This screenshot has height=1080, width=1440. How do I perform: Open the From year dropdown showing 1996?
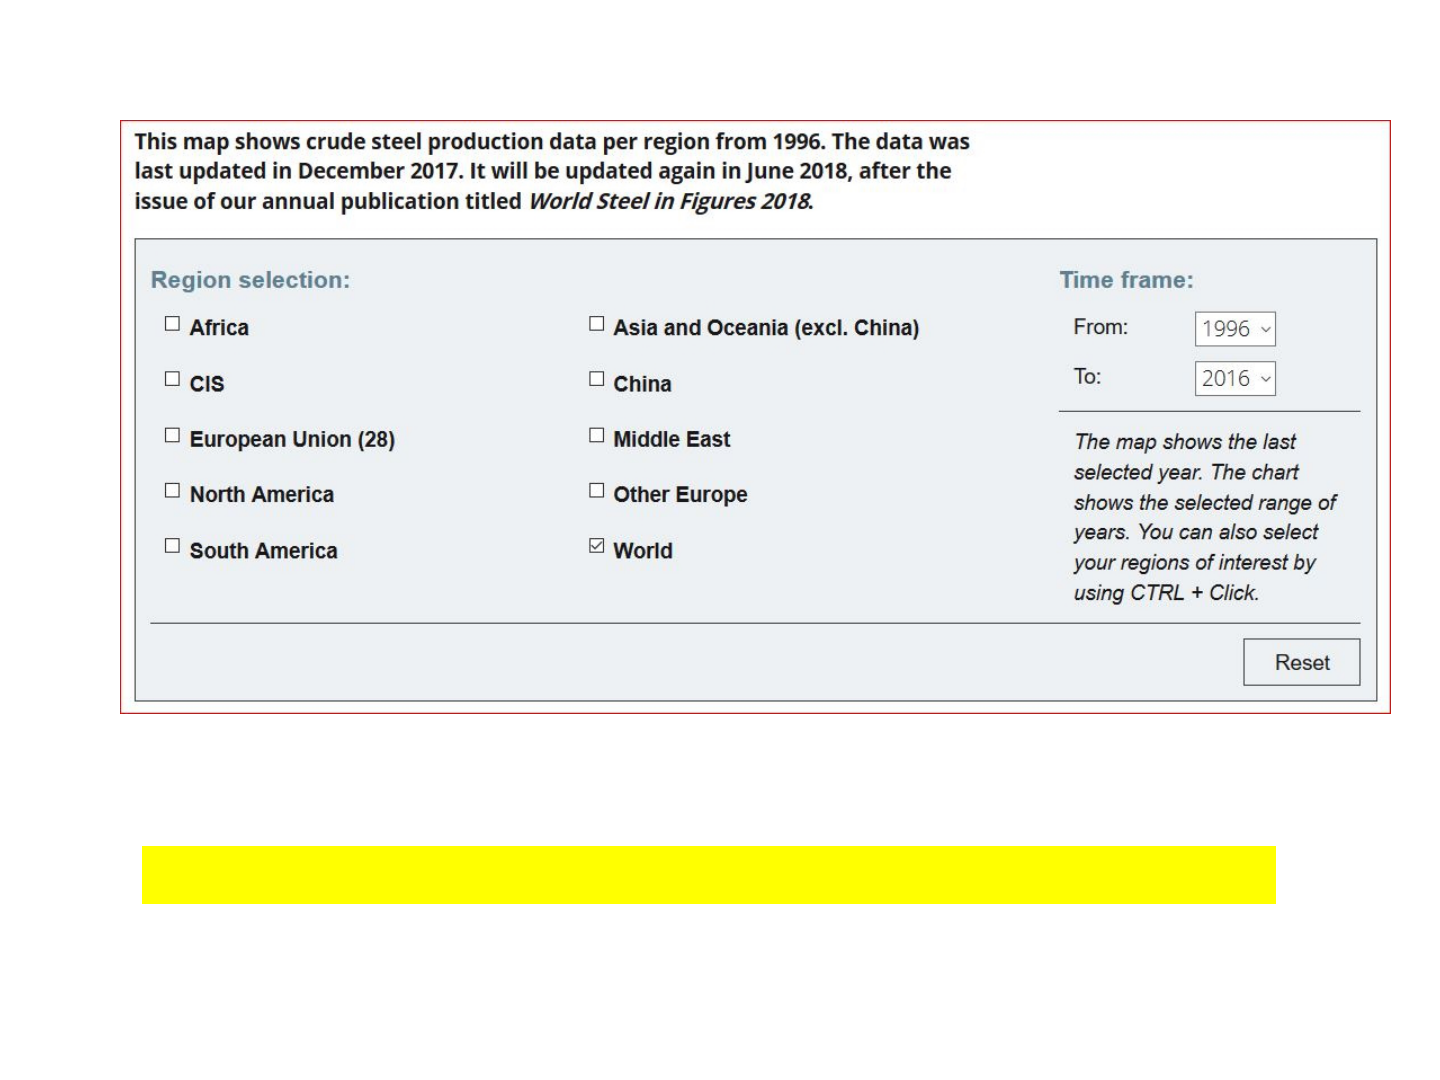coord(1235,329)
